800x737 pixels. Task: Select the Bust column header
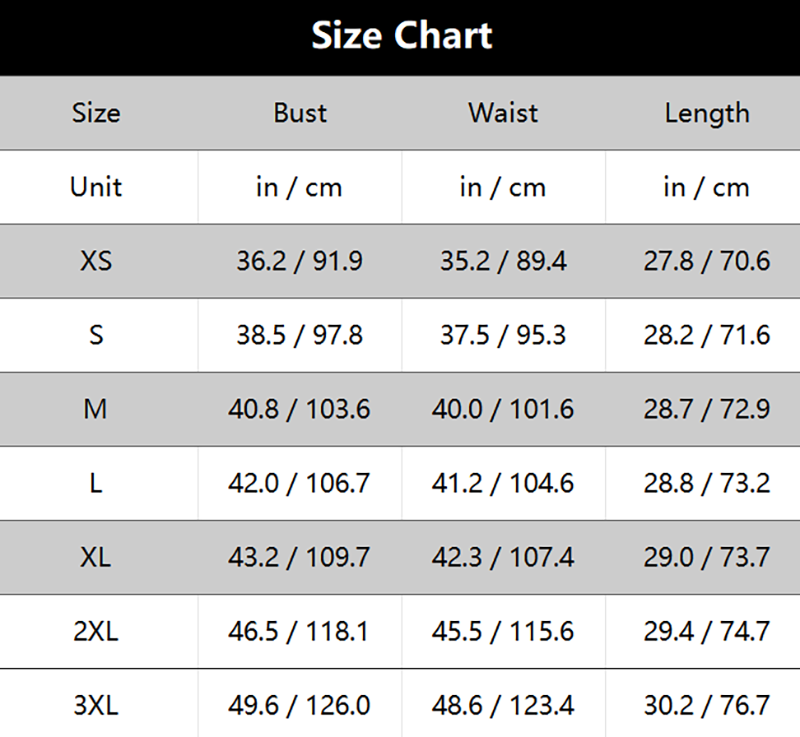pyautogui.click(x=299, y=113)
